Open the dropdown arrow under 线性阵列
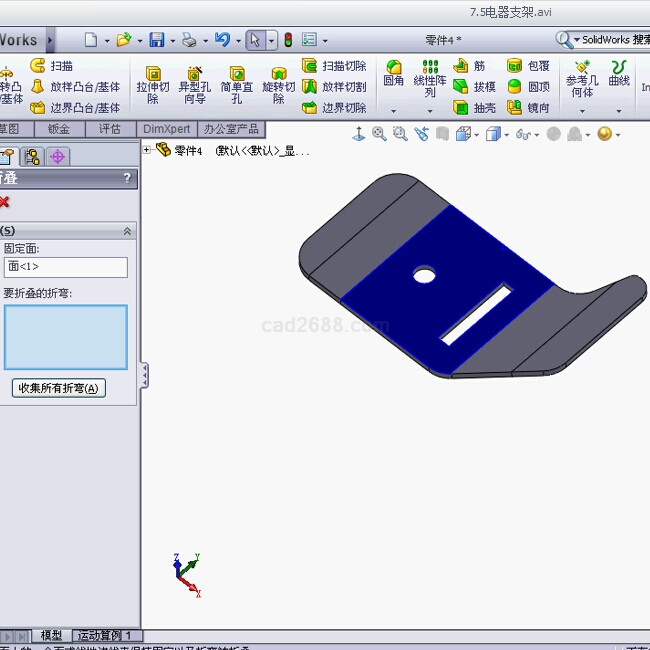Screen dimensions: 650x650 [430, 110]
